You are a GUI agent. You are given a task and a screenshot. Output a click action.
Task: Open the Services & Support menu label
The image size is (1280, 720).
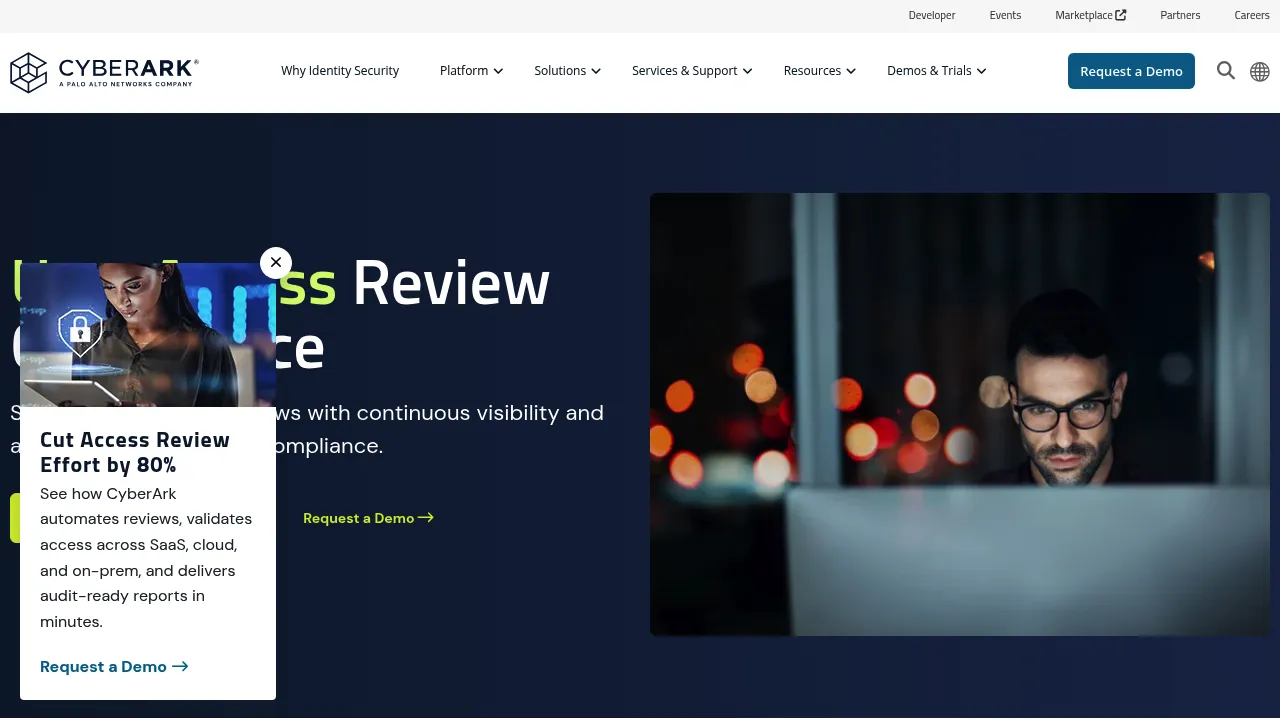pos(685,71)
